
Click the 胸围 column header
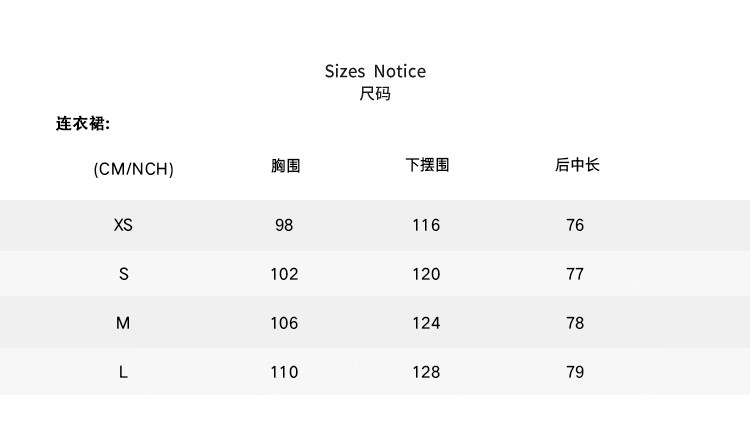[285, 166]
